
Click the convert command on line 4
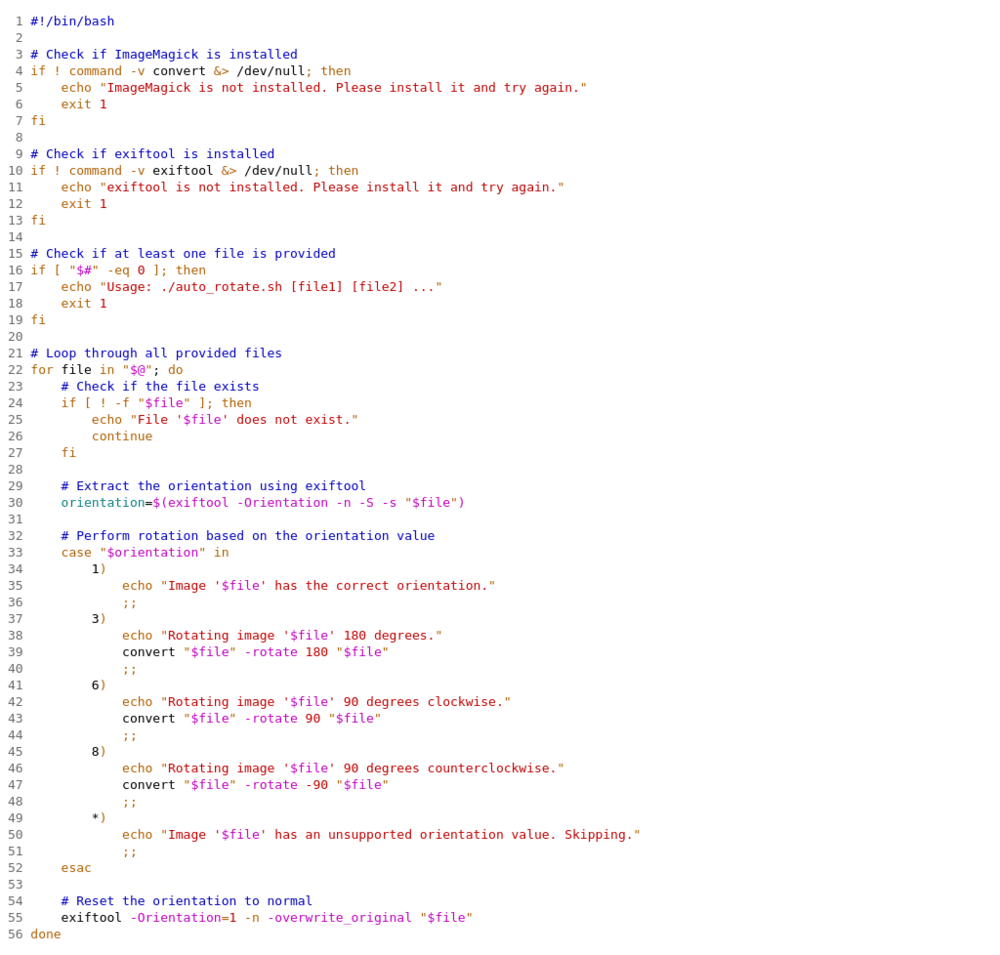pos(179,70)
